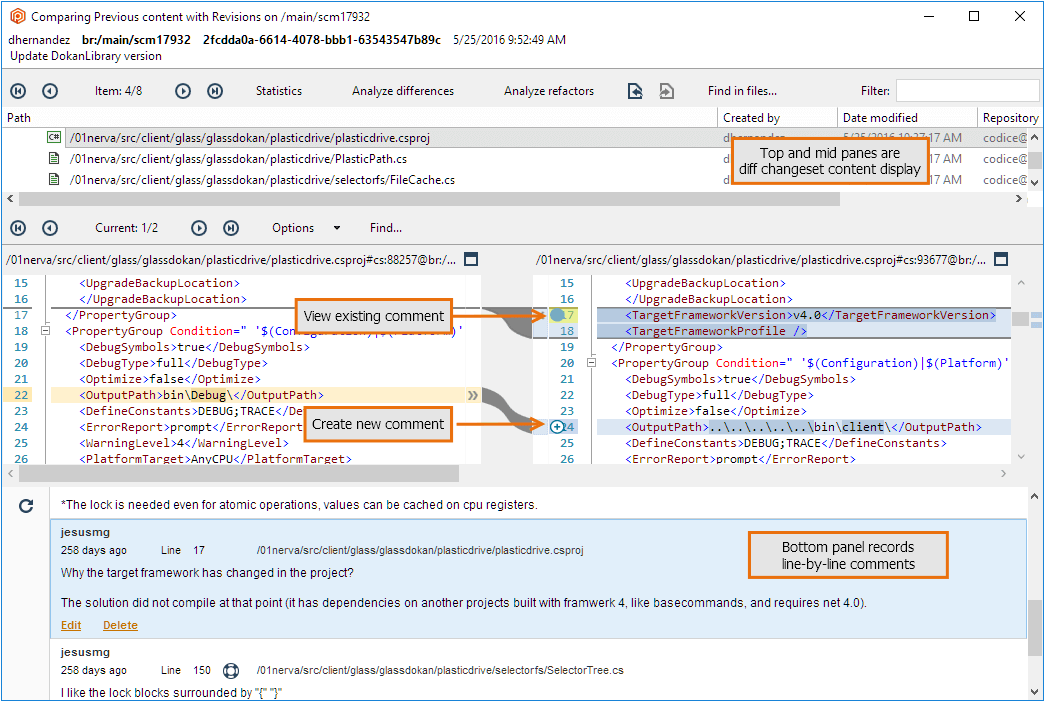Click the Find... button in diff toolbar
This screenshot has height=701, width=1045.
(386, 228)
